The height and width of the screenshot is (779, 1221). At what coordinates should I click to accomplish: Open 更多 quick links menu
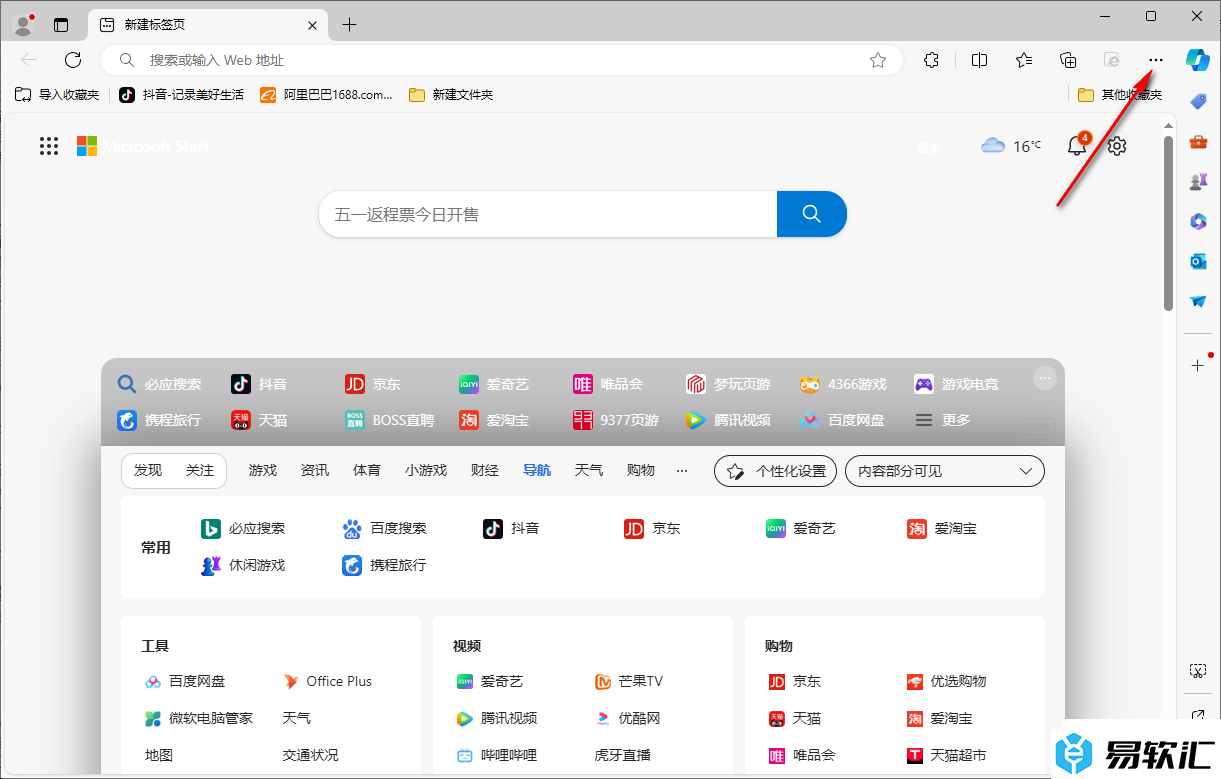[943, 420]
